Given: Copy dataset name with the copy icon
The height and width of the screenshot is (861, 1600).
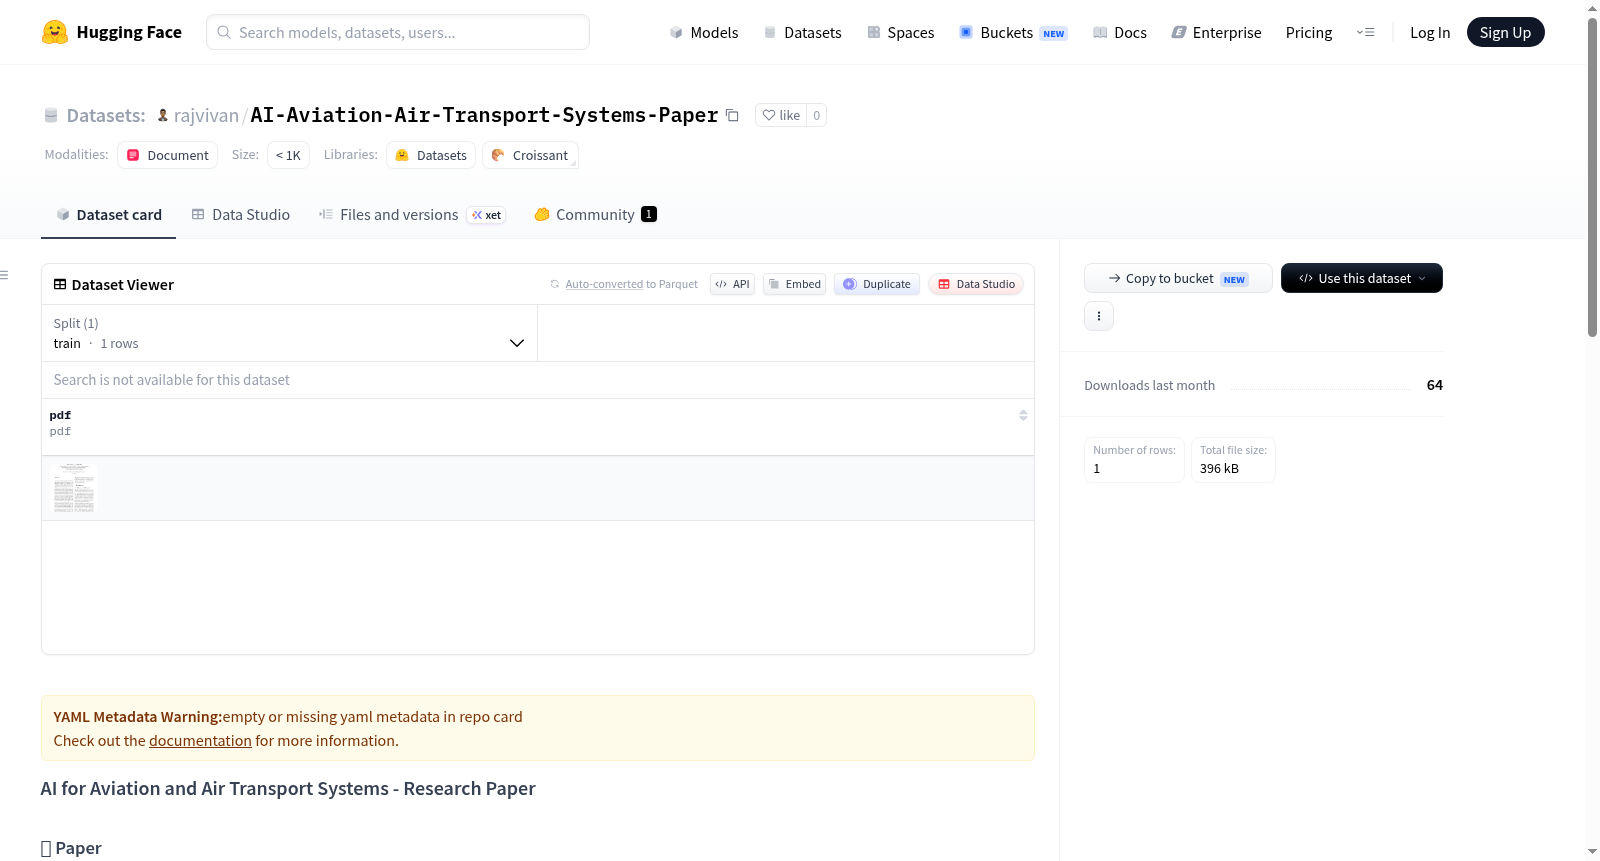Looking at the screenshot, I should [732, 115].
